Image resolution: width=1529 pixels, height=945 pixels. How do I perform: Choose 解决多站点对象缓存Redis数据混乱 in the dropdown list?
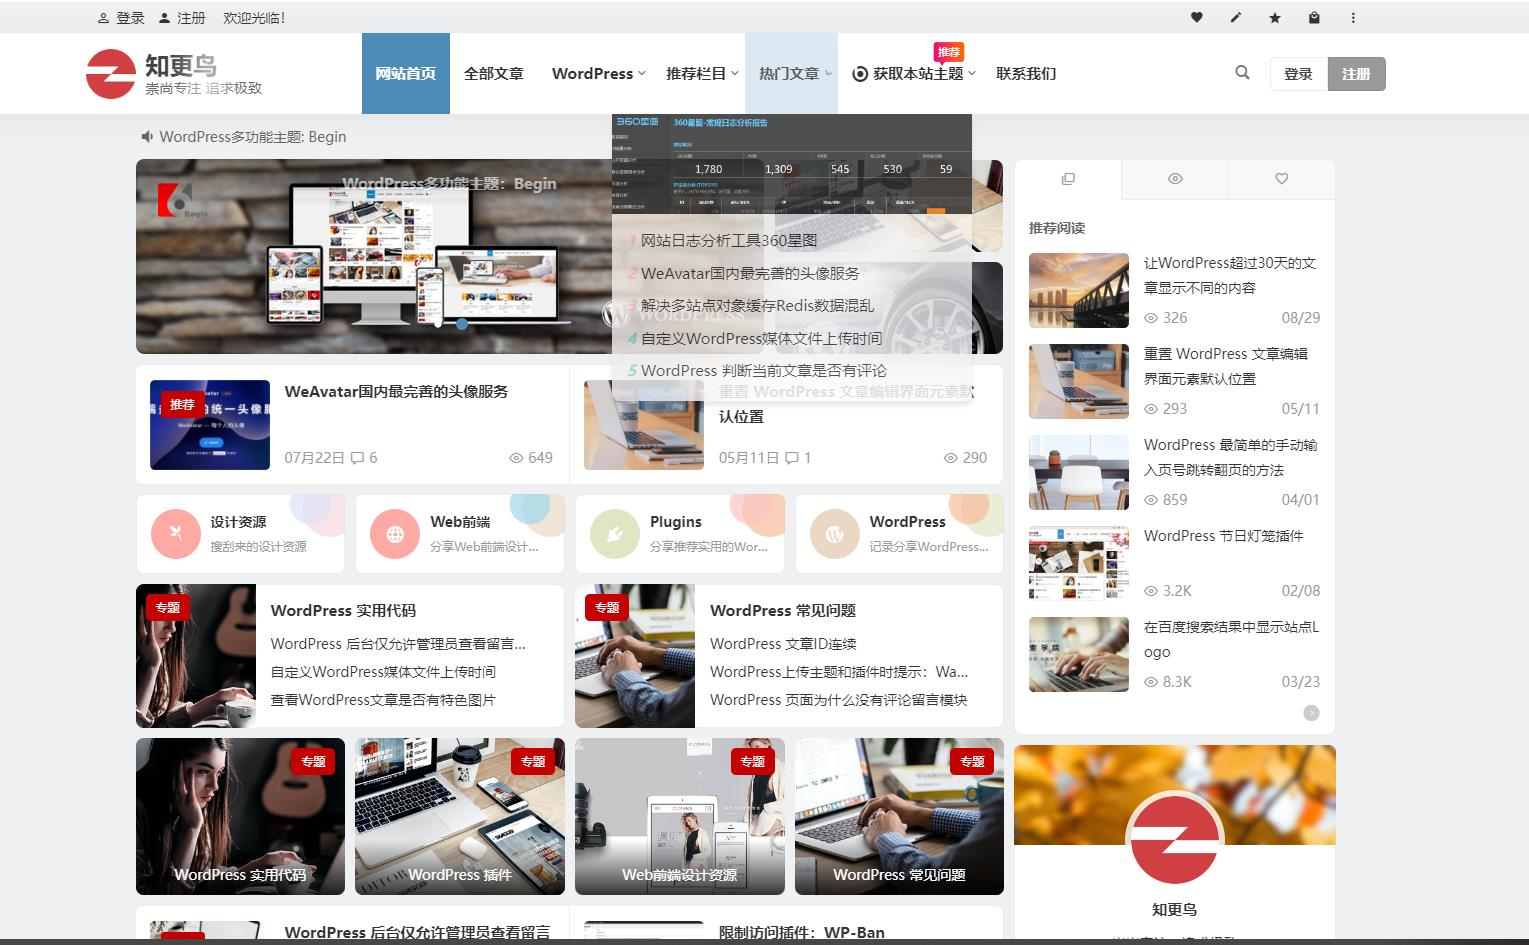(x=757, y=305)
